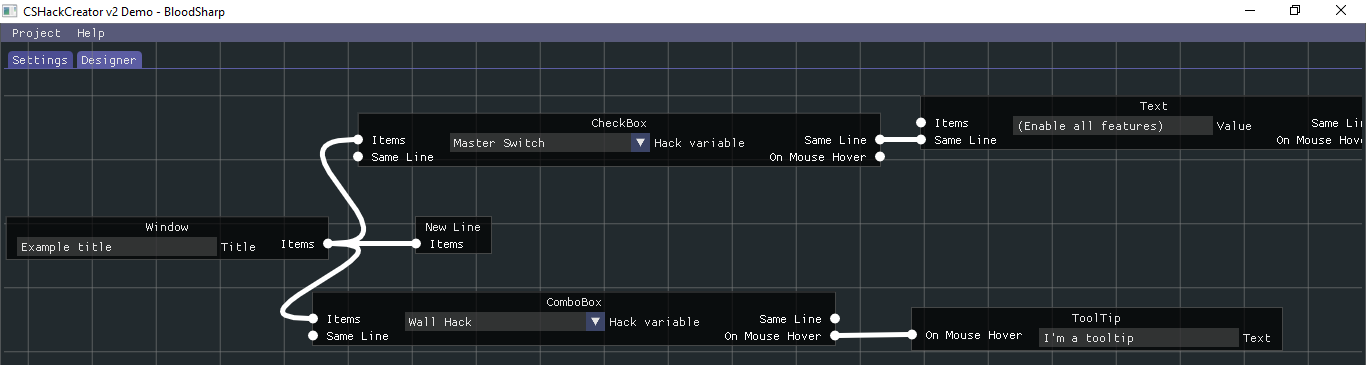
Task: Switch to the Designer tab
Action: [109, 60]
